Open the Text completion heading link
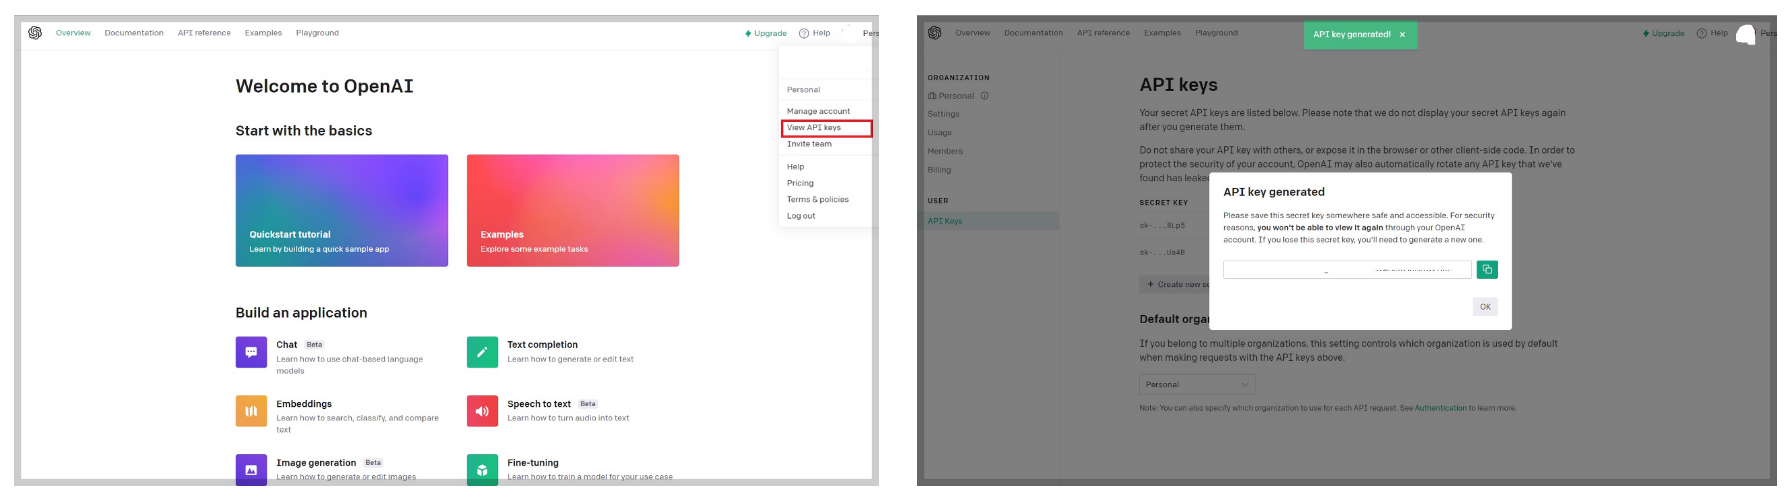The image size is (1791, 500). click(x=542, y=345)
